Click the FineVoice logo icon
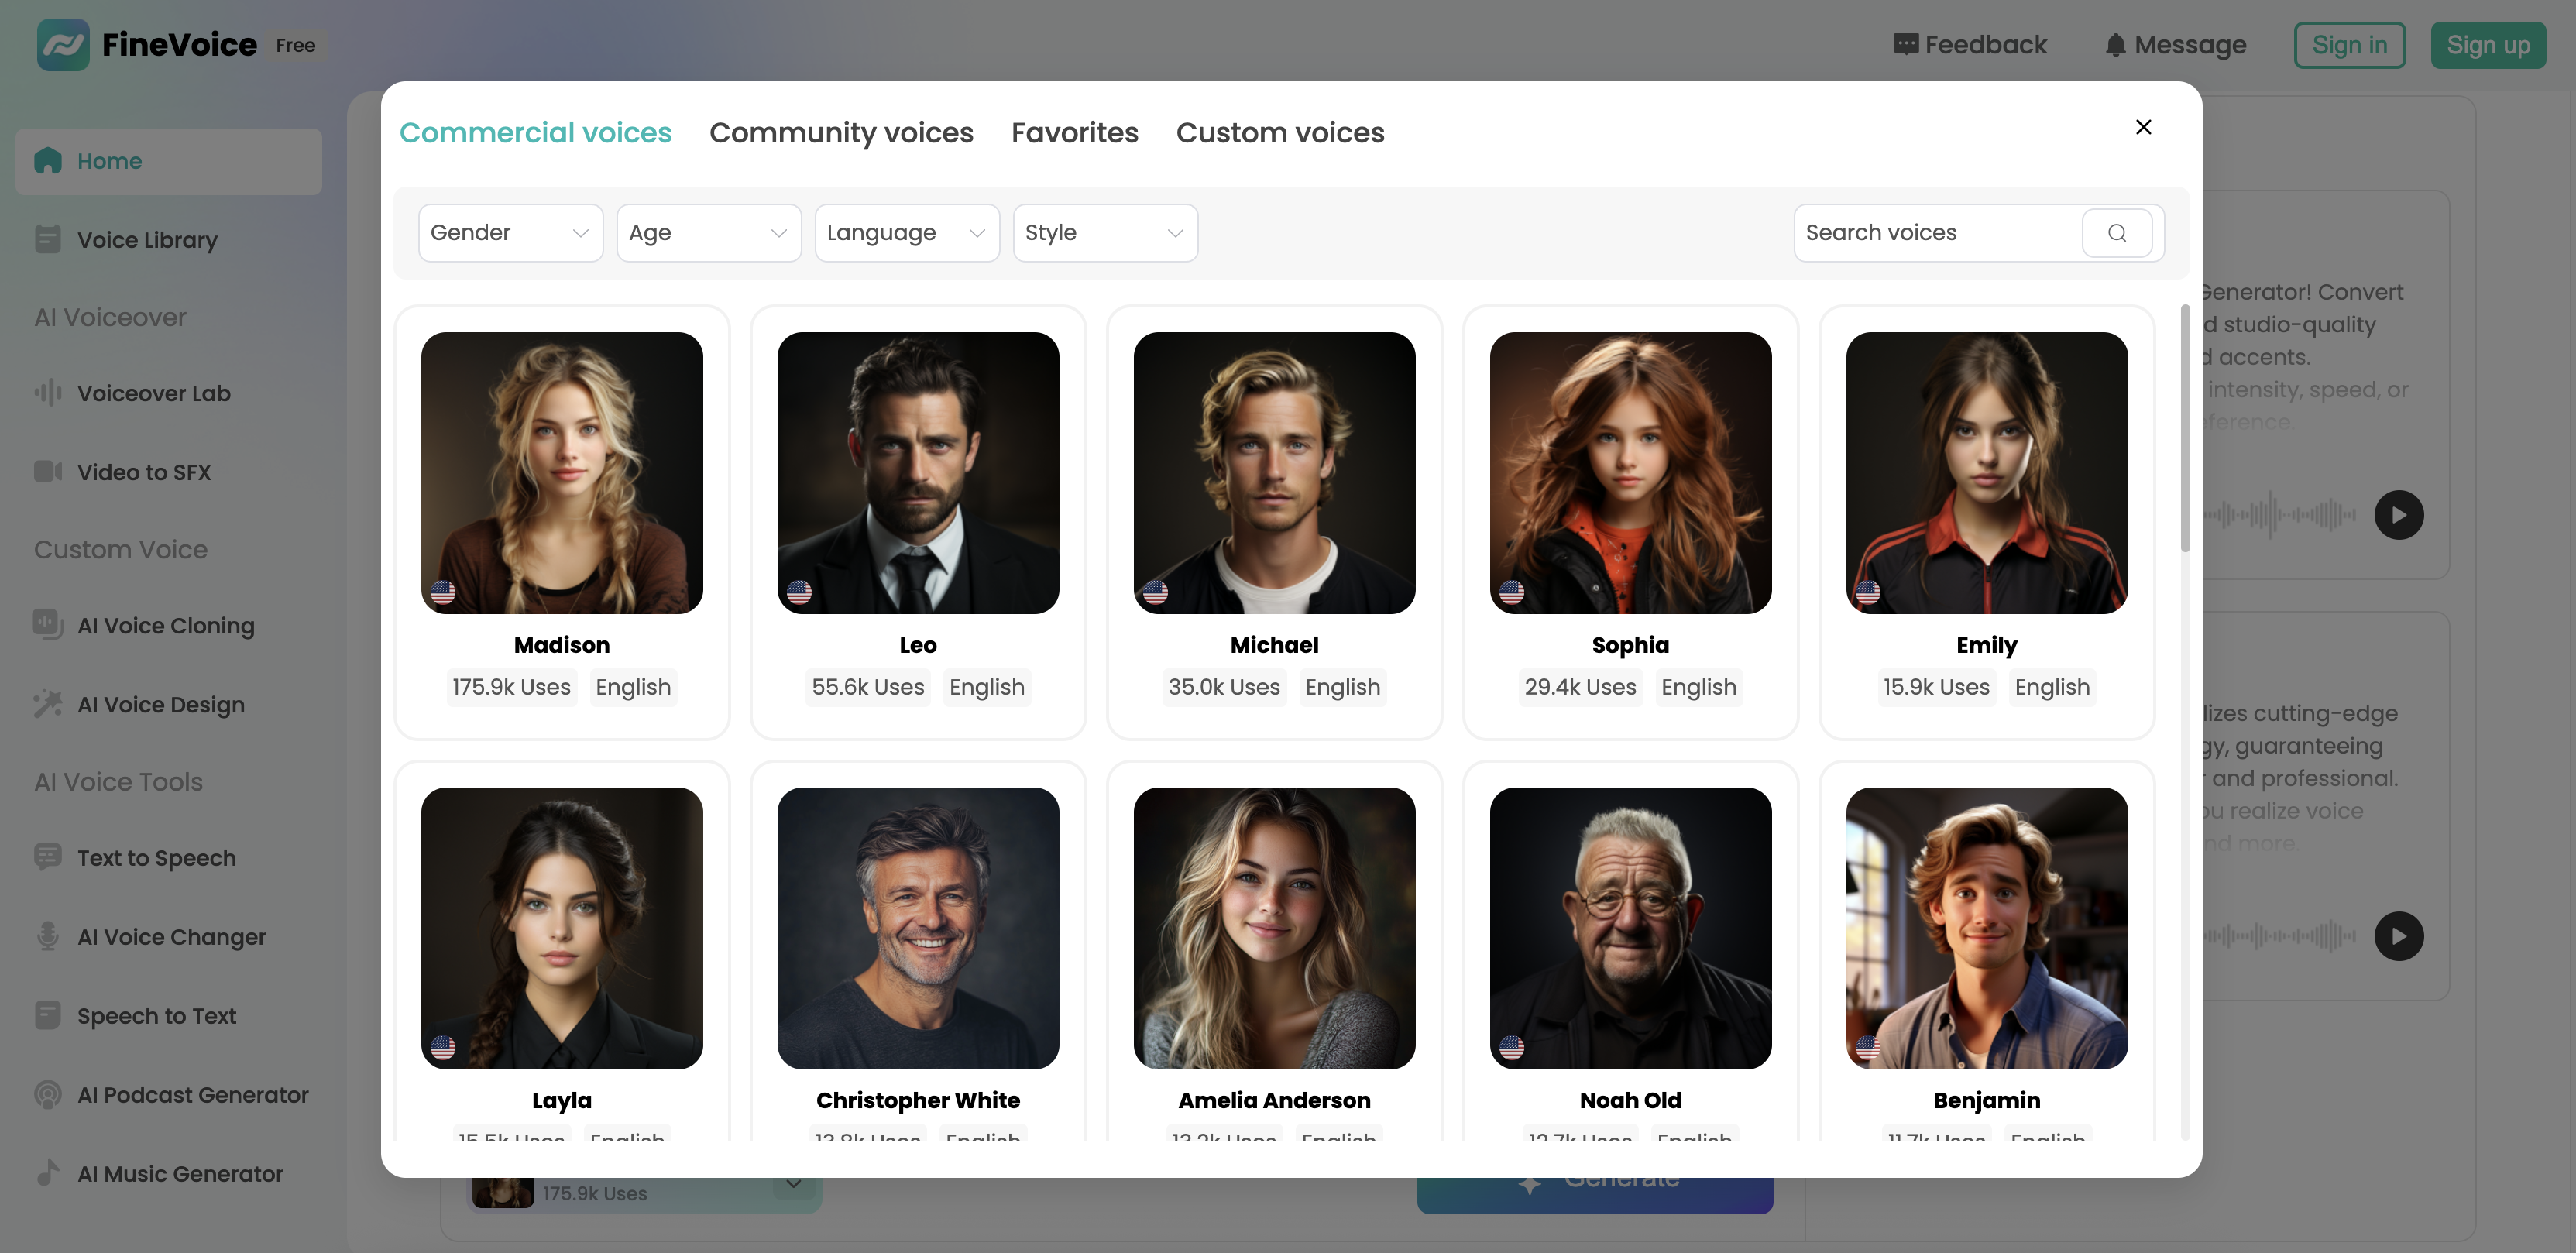This screenshot has height=1253, width=2576. click(63, 45)
